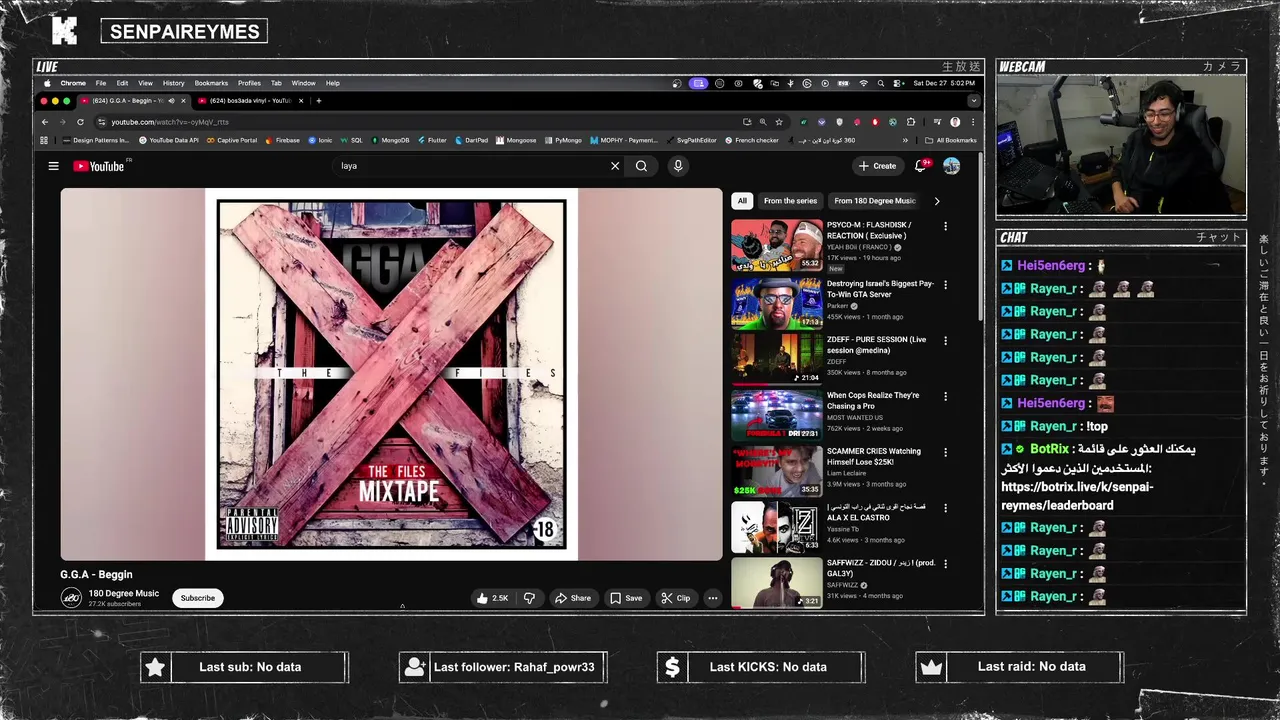Image resolution: width=1280 pixels, height=720 pixels.
Task: Show more filter chips with right arrow
Action: point(937,201)
